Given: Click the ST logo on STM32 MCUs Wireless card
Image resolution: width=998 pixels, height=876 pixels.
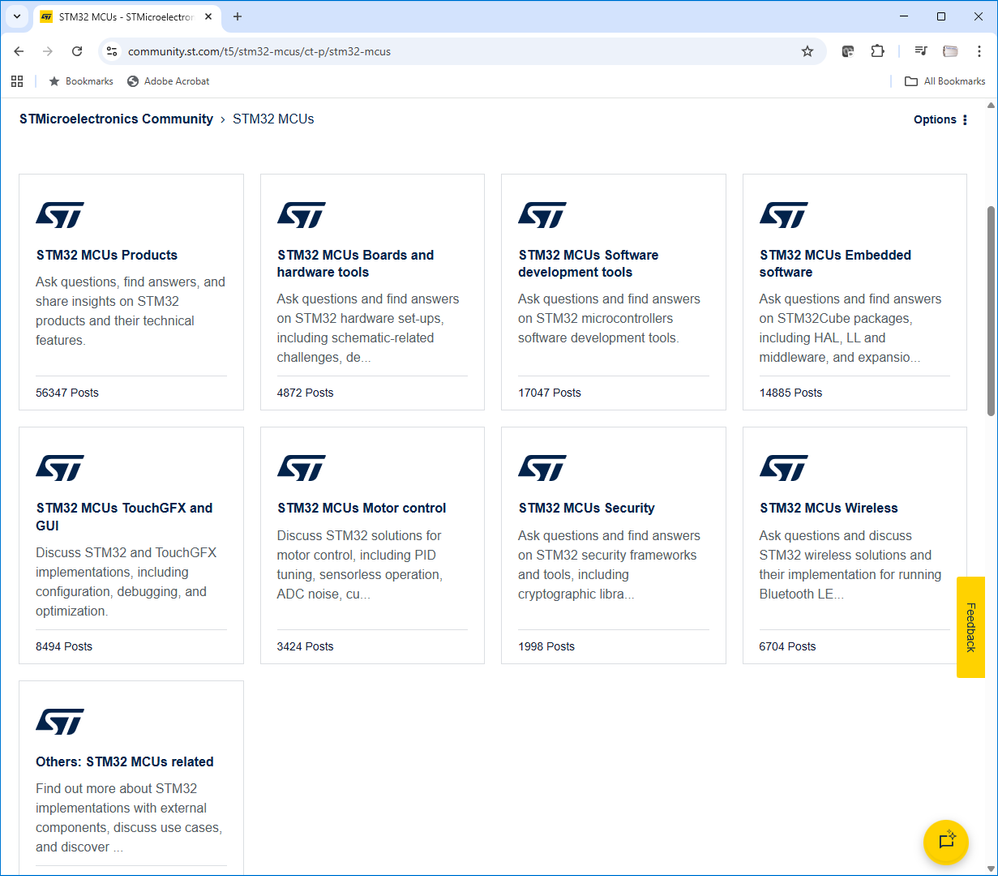Looking at the screenshot, I should (784, 468).
